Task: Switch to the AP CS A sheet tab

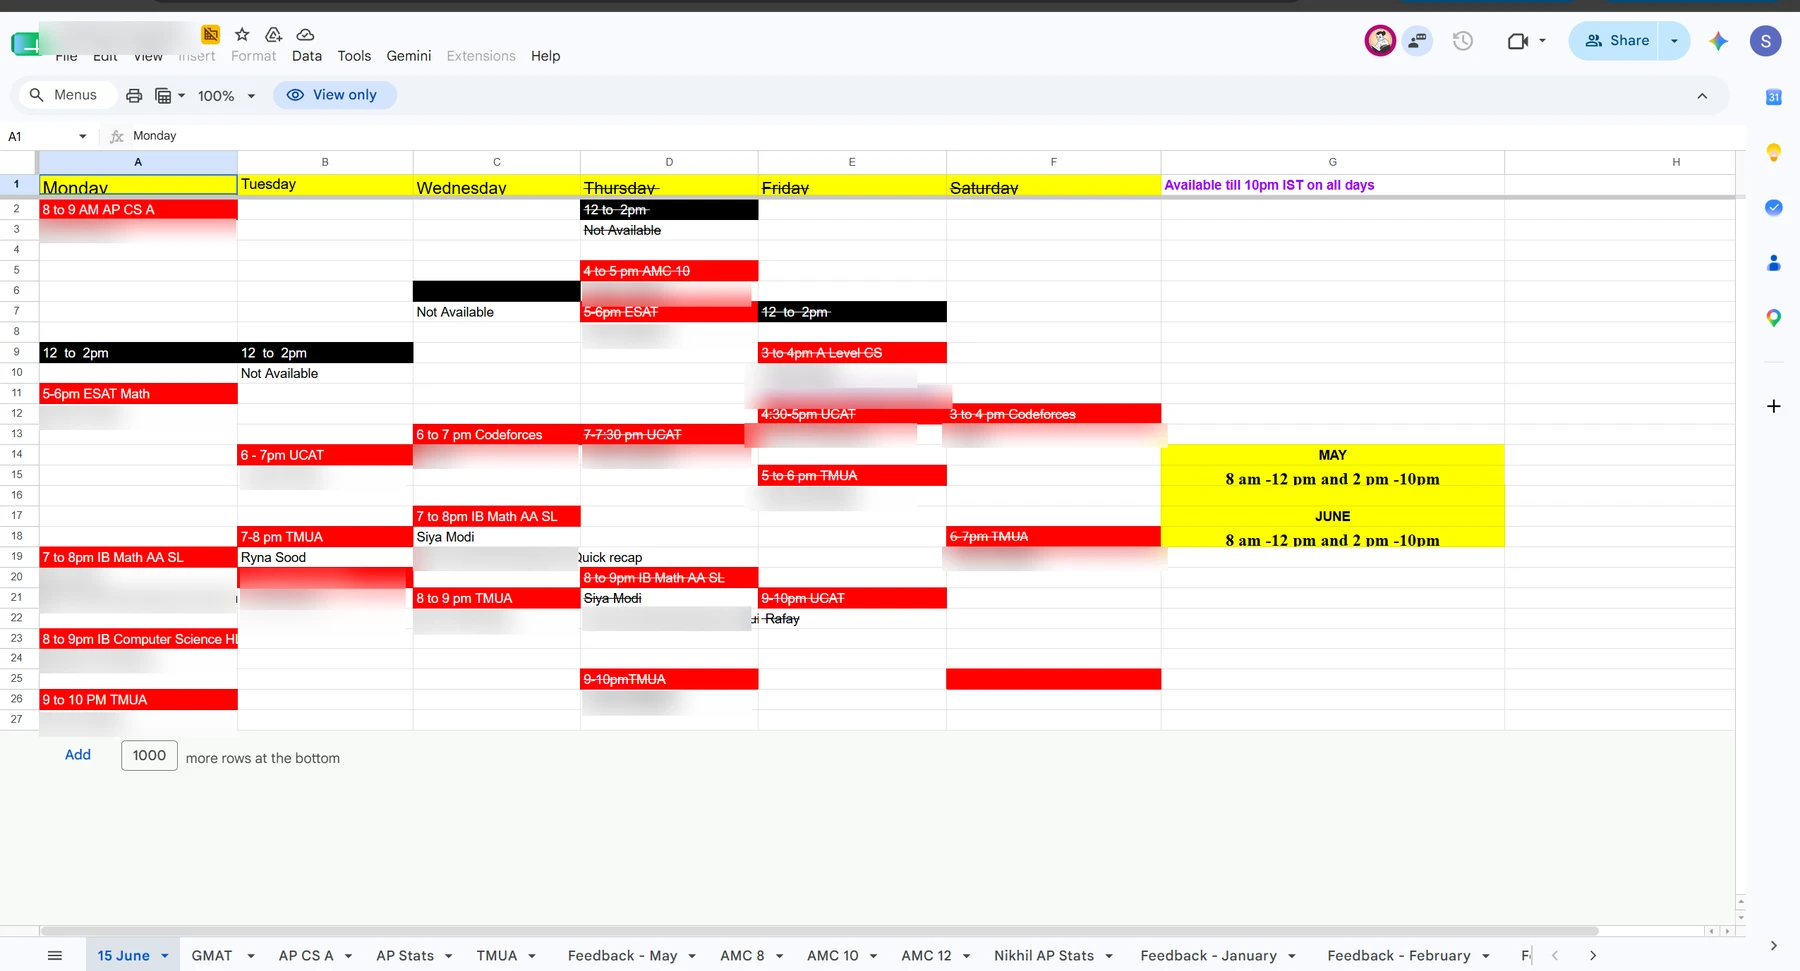Action: coord(306,956)
